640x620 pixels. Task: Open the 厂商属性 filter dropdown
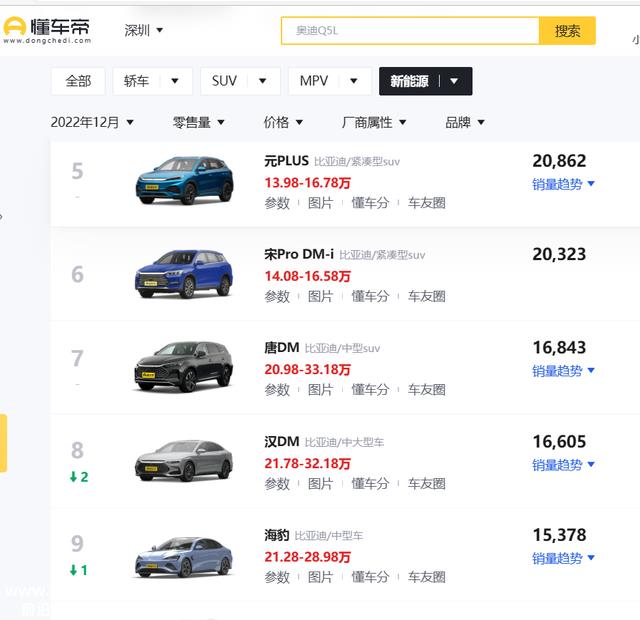coord(374,122)
